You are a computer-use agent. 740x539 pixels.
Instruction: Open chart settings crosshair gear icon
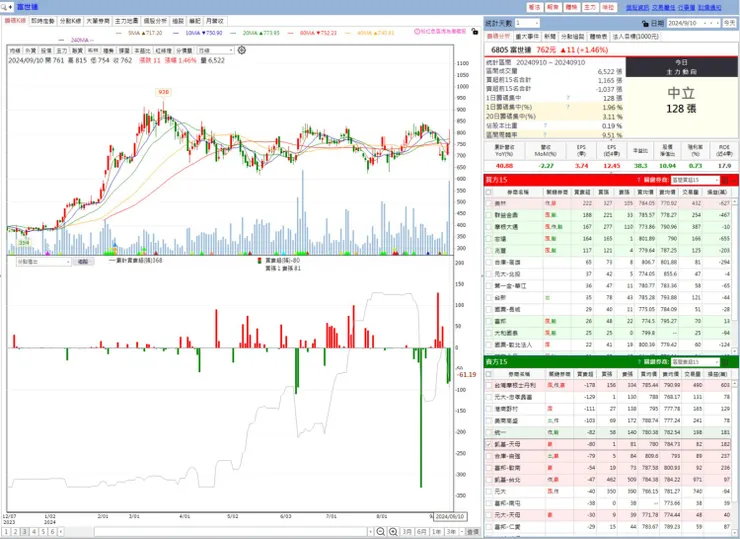[x=242, y=50]
